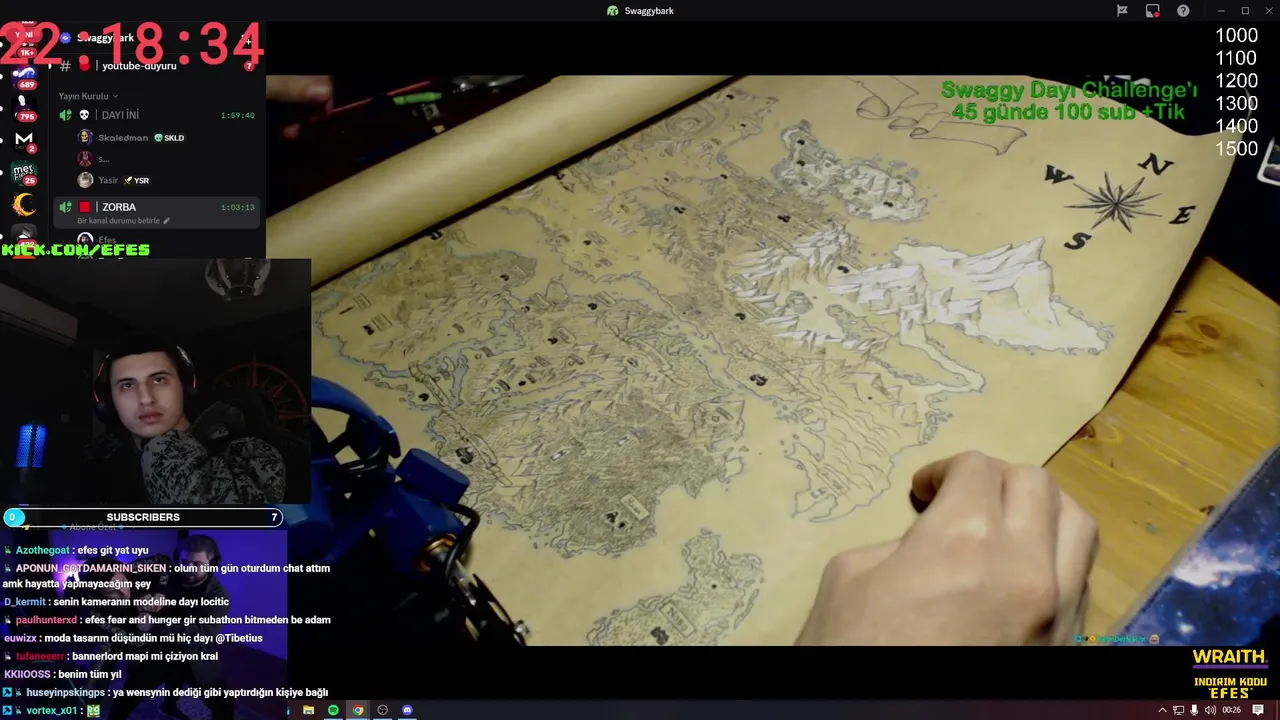Open OBS Studio from the taskbar
The image size is (1280, 720).
[383, 710]
